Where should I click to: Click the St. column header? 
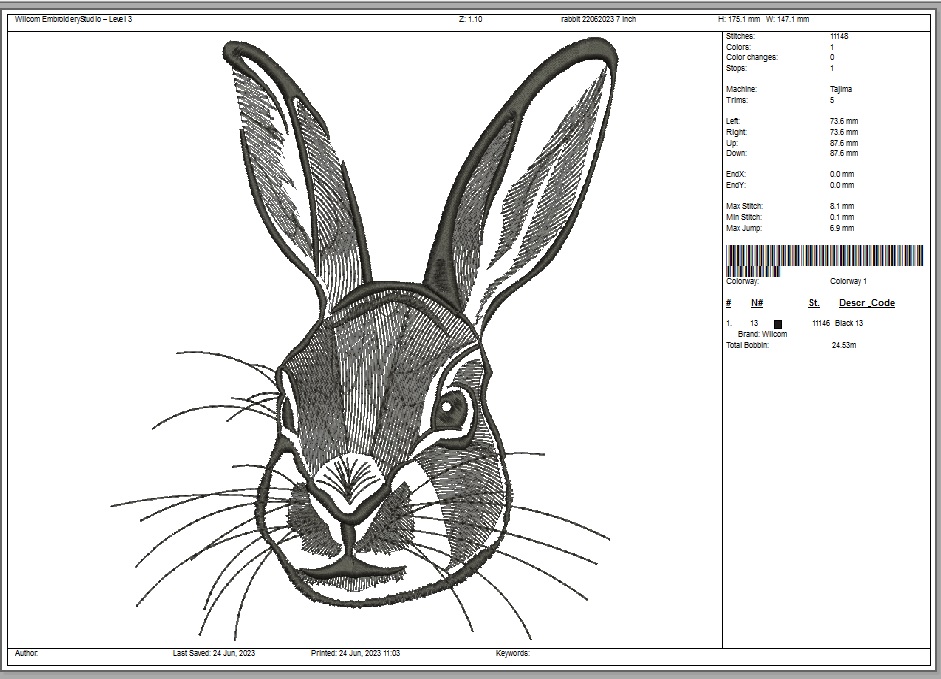coord(814,303)
